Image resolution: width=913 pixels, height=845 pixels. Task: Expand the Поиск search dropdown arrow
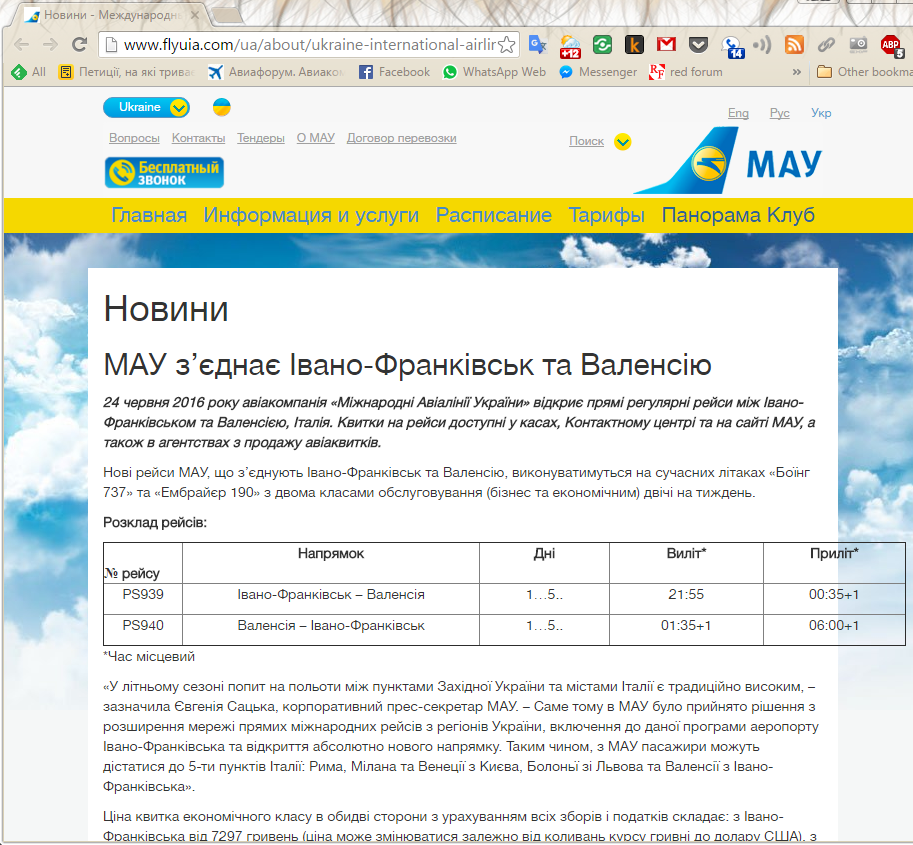click(x=622, y=142)
